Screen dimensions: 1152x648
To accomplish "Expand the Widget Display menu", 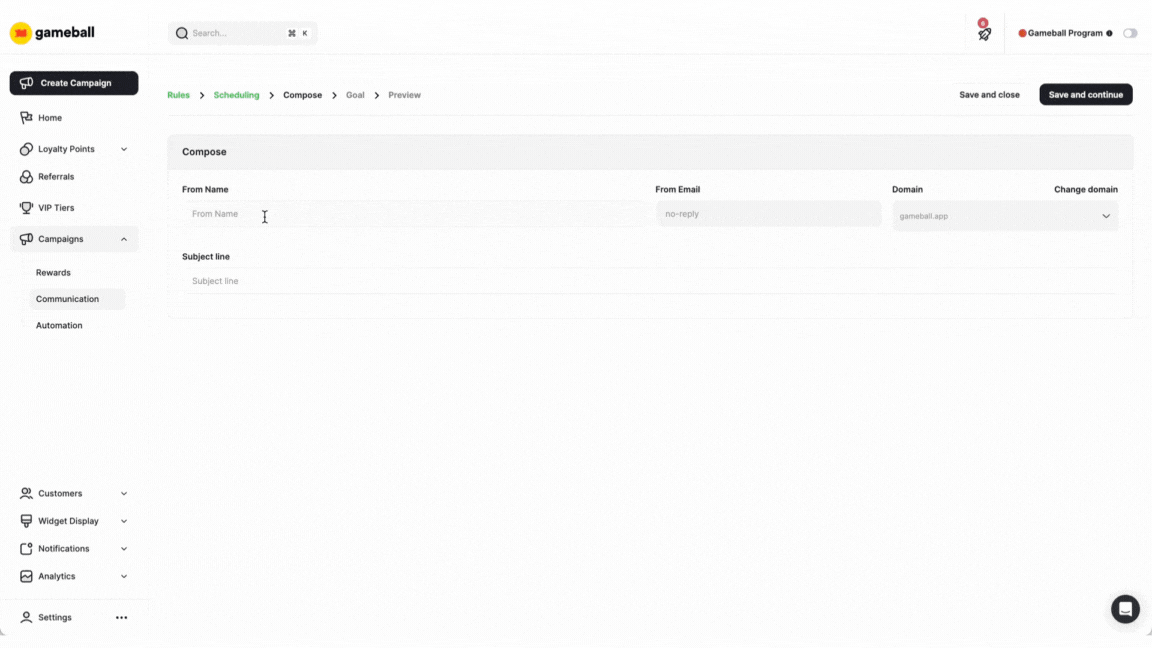I will 67,520.
